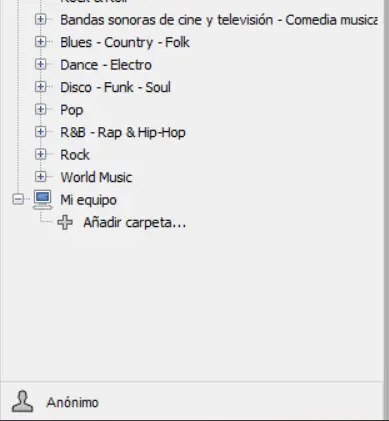Select the Dance - Electro label
This screenshot has height=421, width=389.
[106, 65]
